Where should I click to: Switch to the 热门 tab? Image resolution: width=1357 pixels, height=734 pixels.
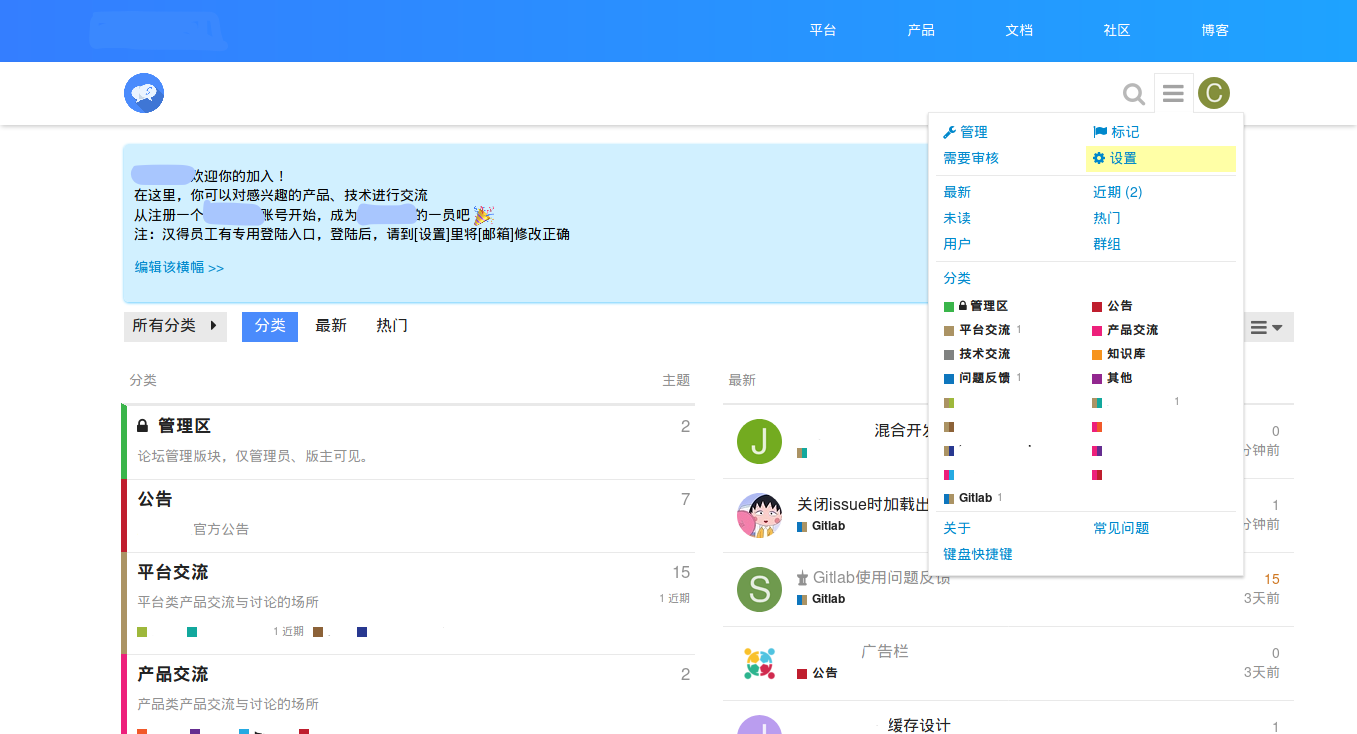click(x=391, y=325)
